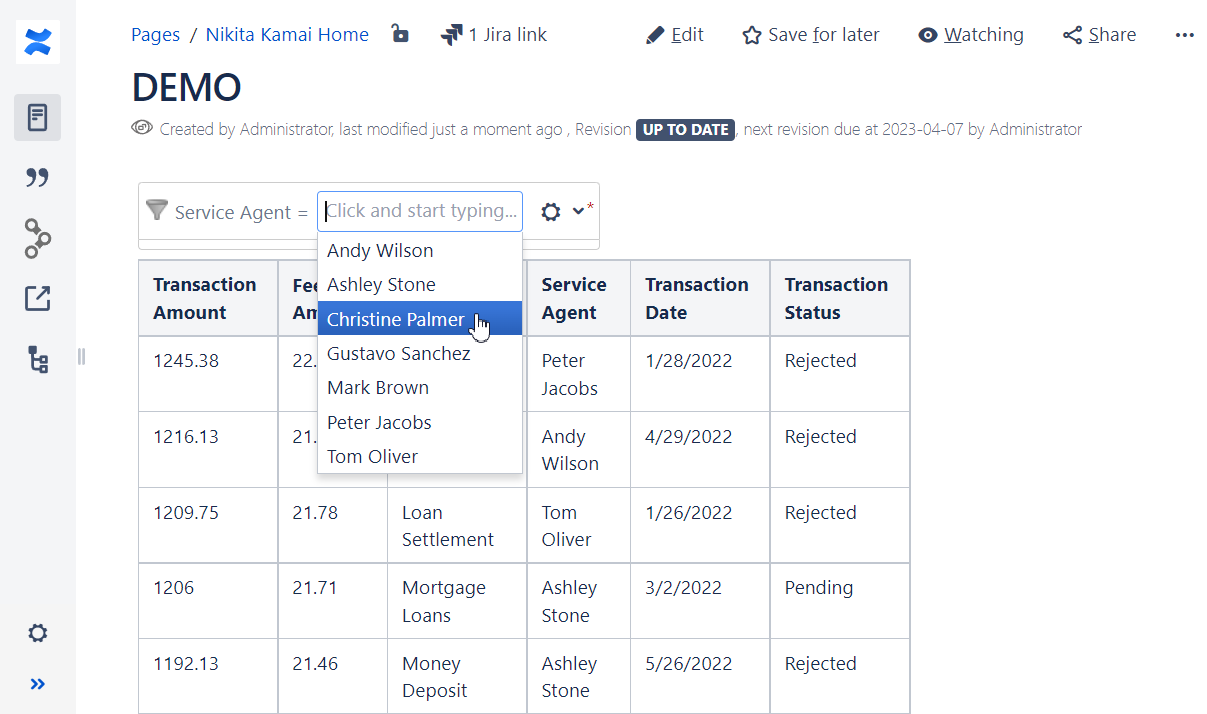Click the unrestricted padlock icon
The height and width of the screenshot is (714, 1207).
pyautogui.click(x=399, y=33)
